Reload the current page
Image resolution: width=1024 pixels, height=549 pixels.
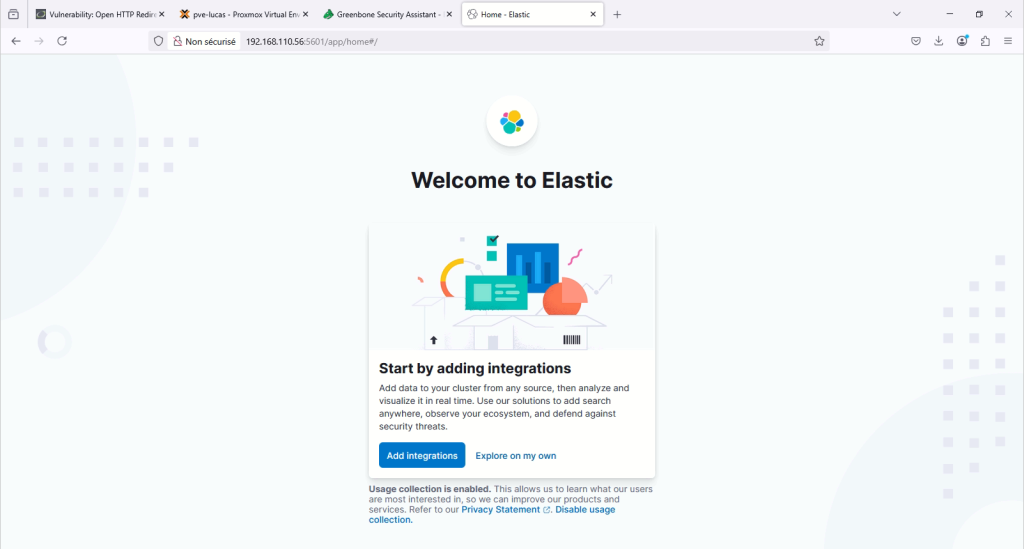(x=62, y=41)
